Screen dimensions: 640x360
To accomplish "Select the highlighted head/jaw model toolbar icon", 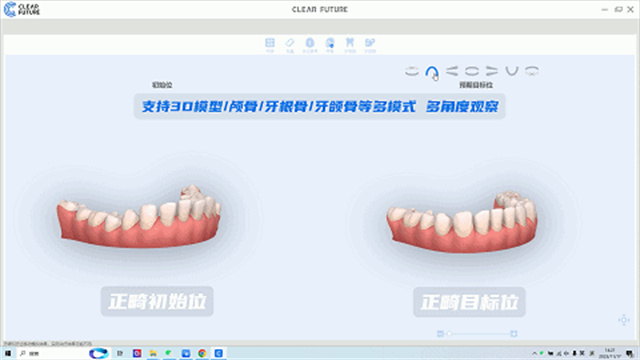I will 330,42.
